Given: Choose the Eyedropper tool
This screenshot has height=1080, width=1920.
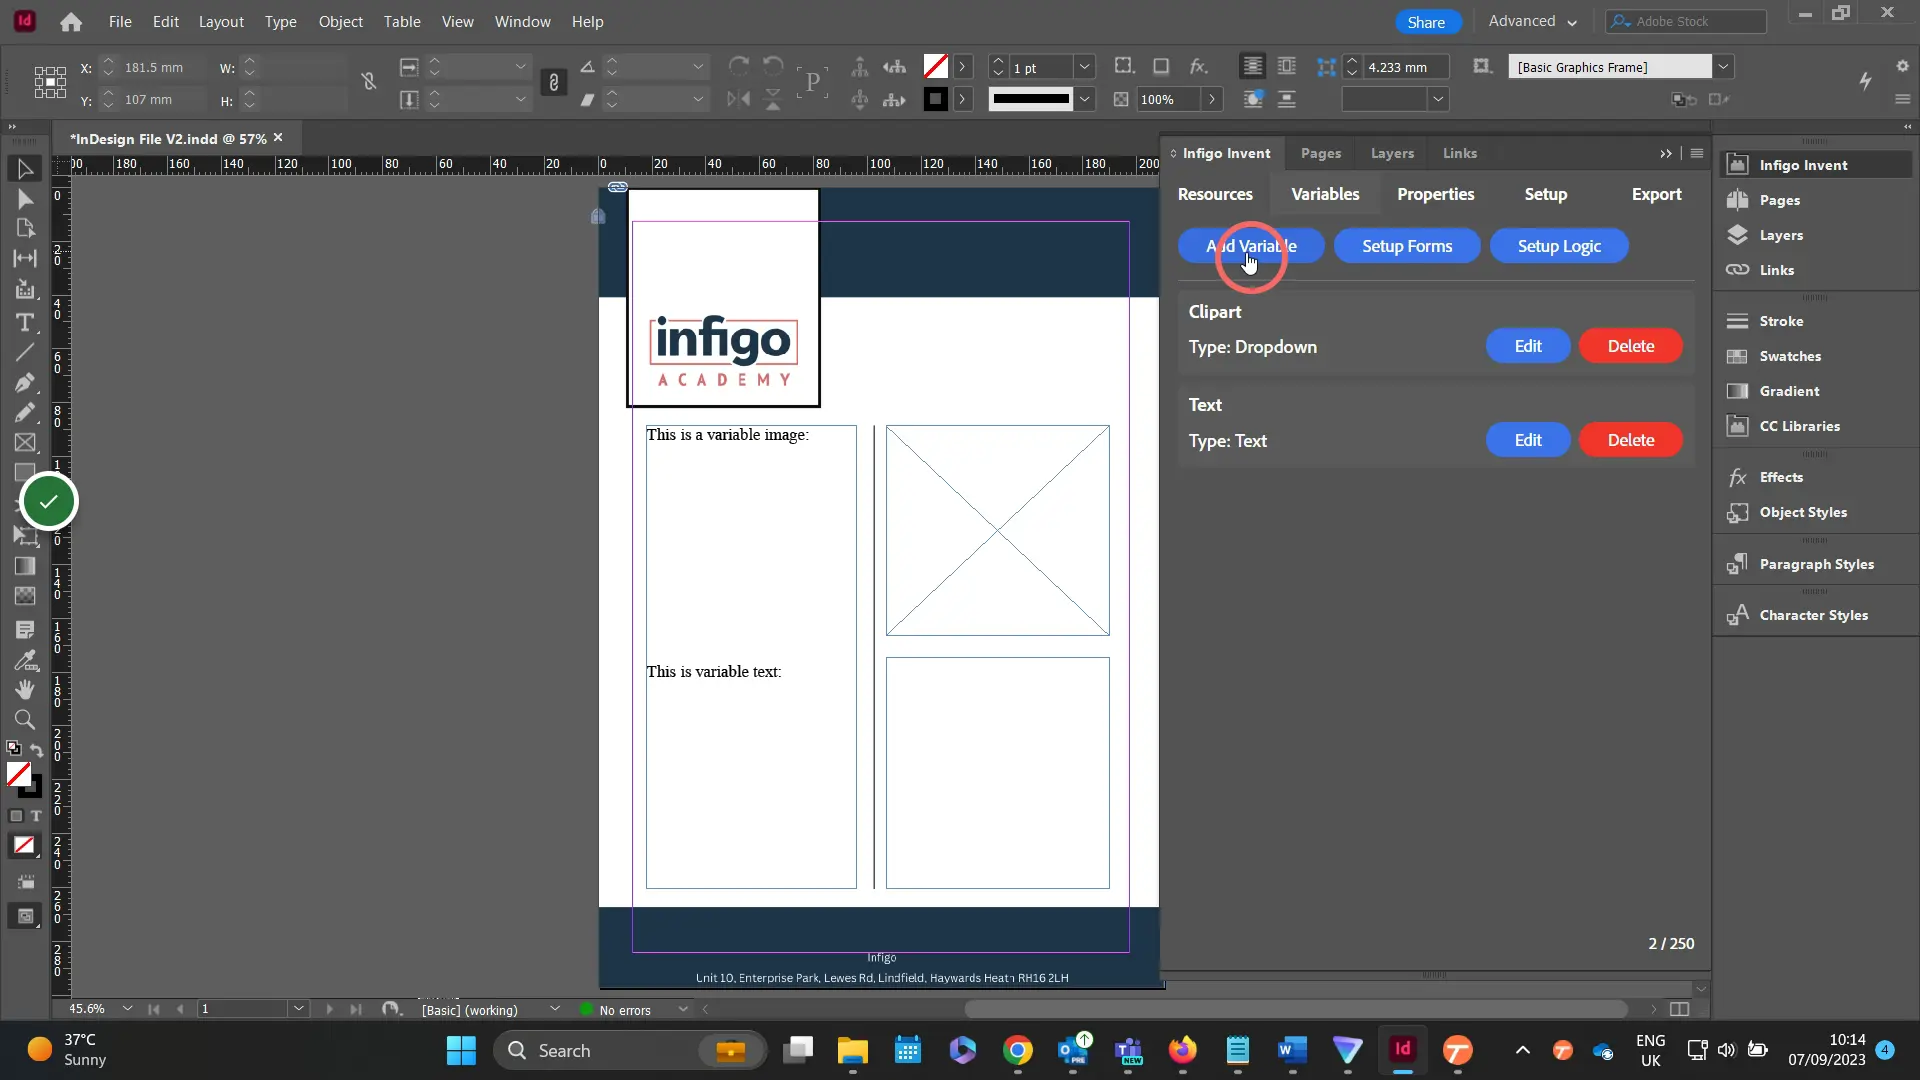Looking at the screenshot, I should (25, 660).
